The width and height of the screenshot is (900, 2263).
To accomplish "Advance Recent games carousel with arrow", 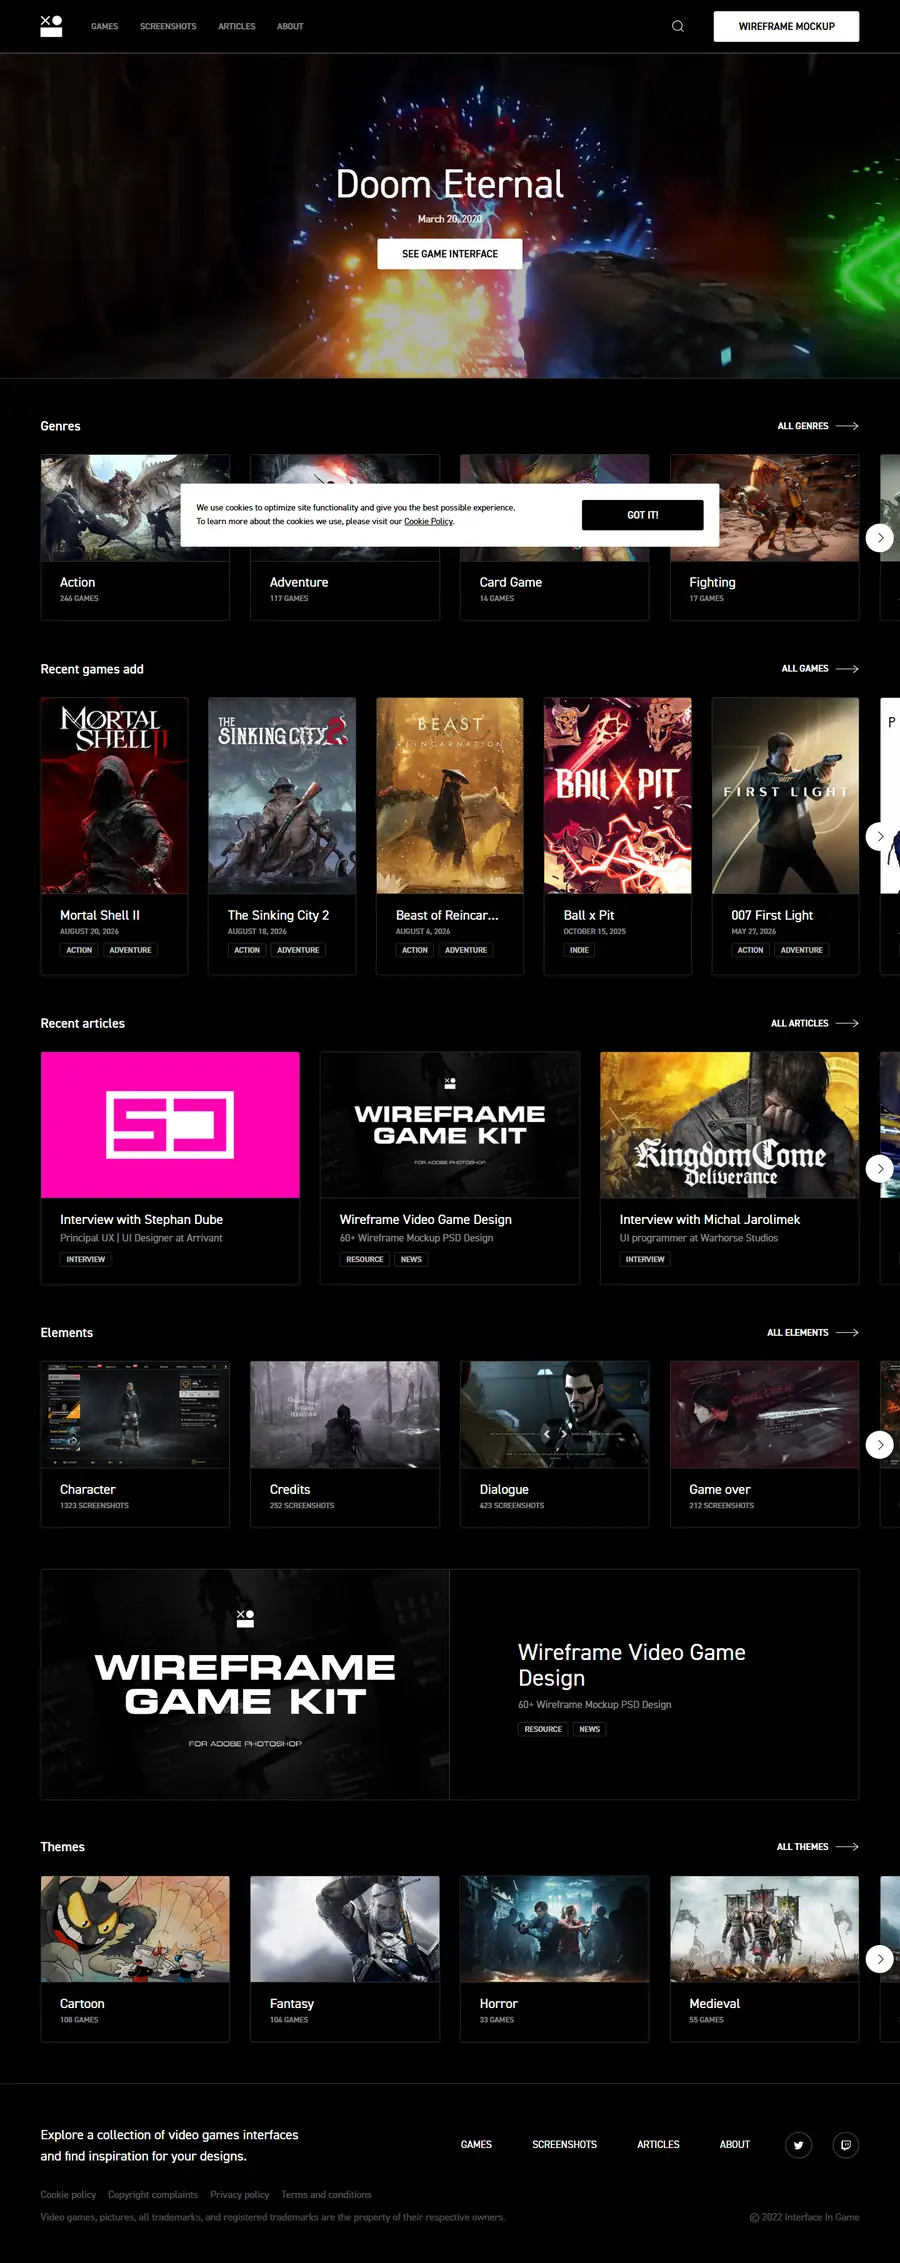I will click(879, 836).
